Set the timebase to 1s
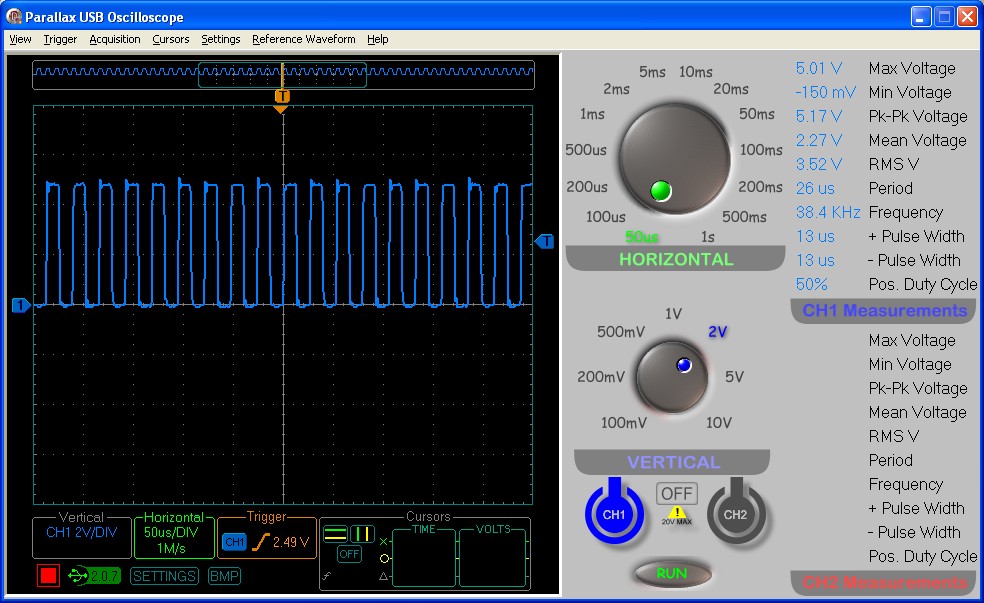984x603 pixels. [708, 237]
